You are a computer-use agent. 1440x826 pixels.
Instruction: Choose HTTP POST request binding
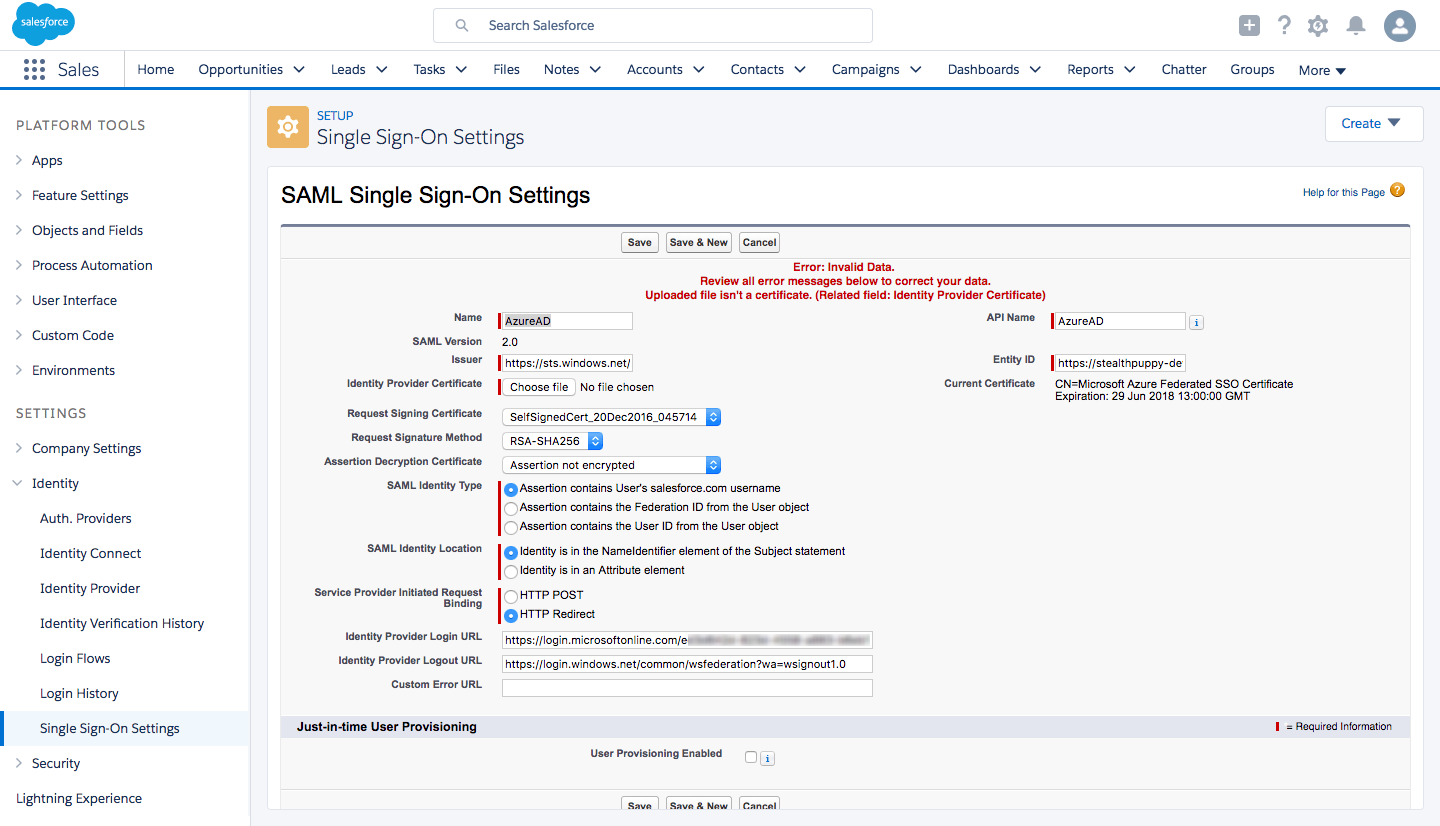pos(511,596)
